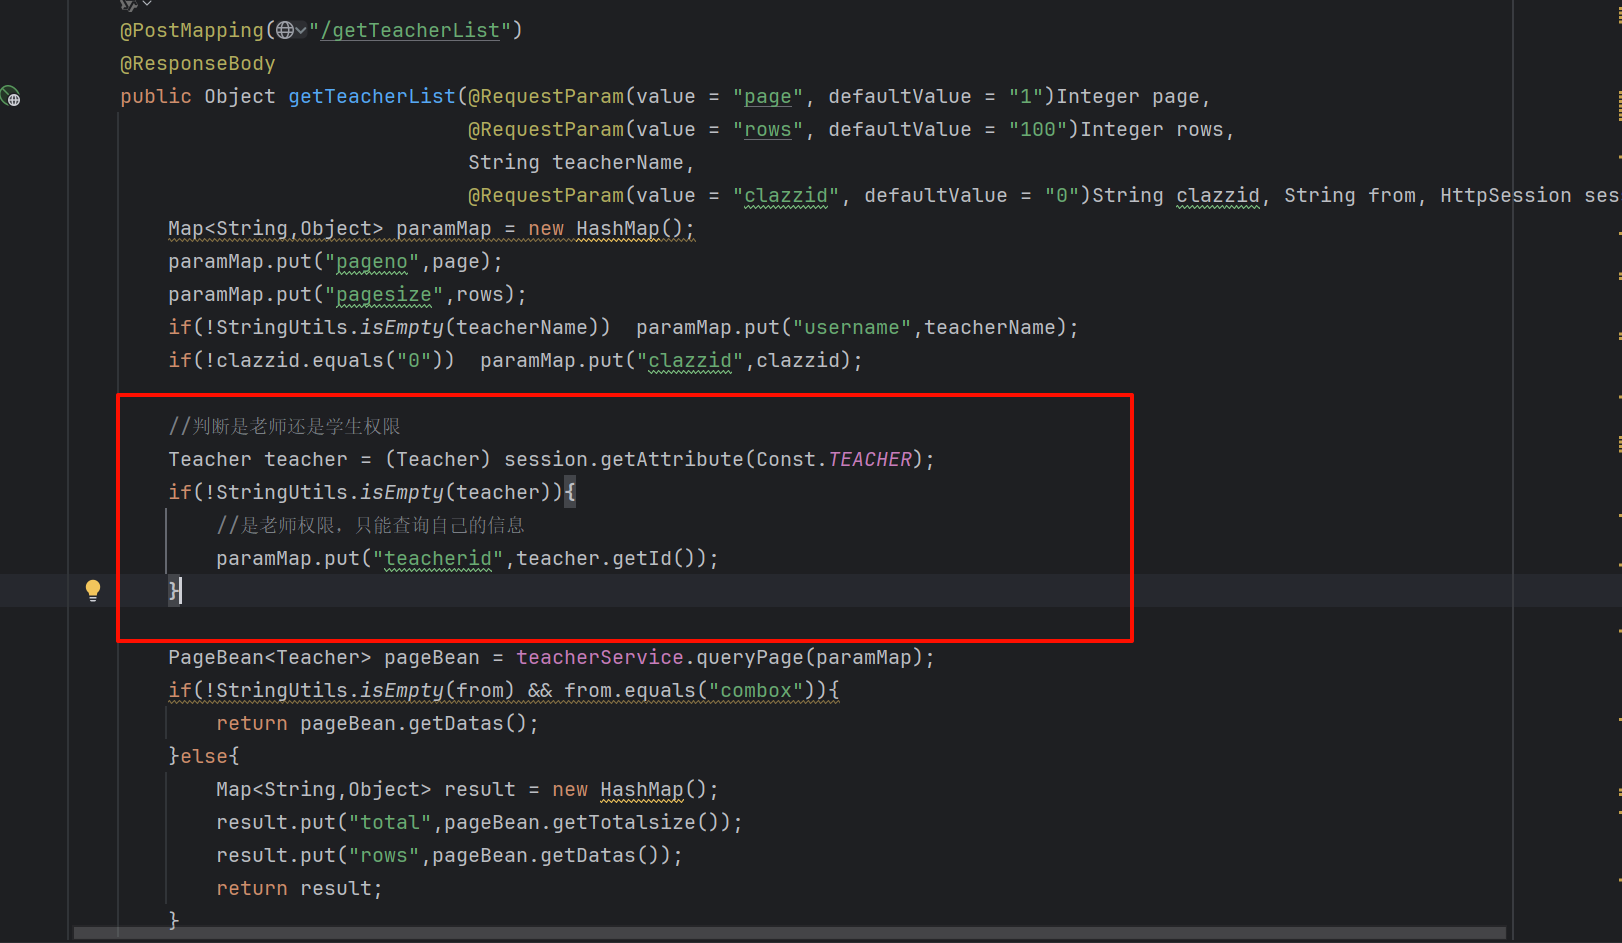Click the StringUtils.isEmpty(teacherName) call
1622x943 pixels.
click(x=400, y=328)
